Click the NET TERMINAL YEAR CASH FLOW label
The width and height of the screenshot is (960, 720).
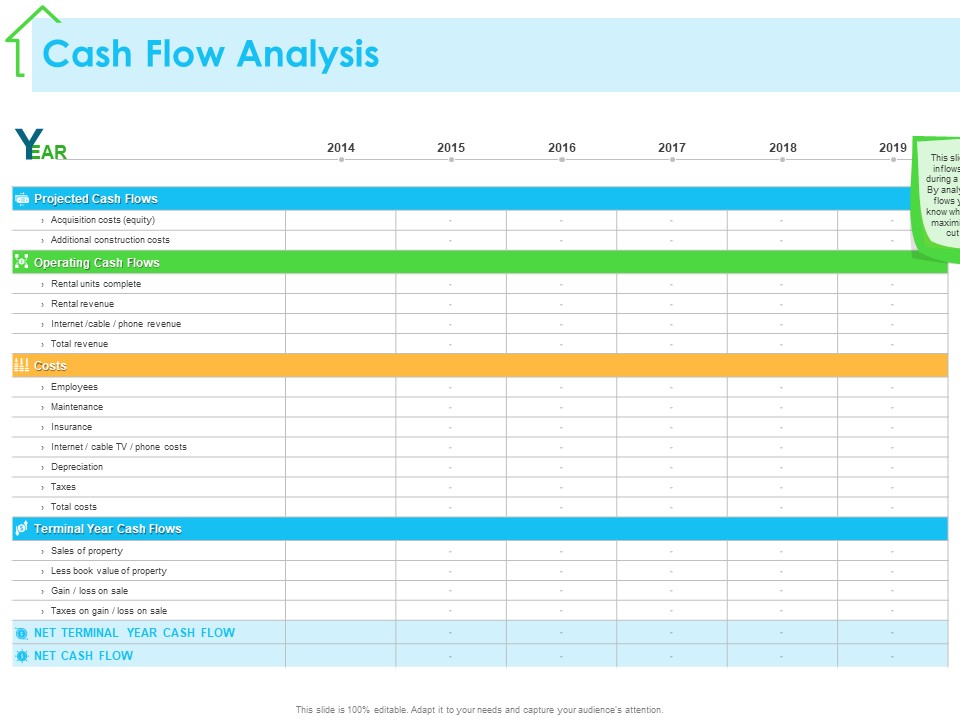[135, 633]
